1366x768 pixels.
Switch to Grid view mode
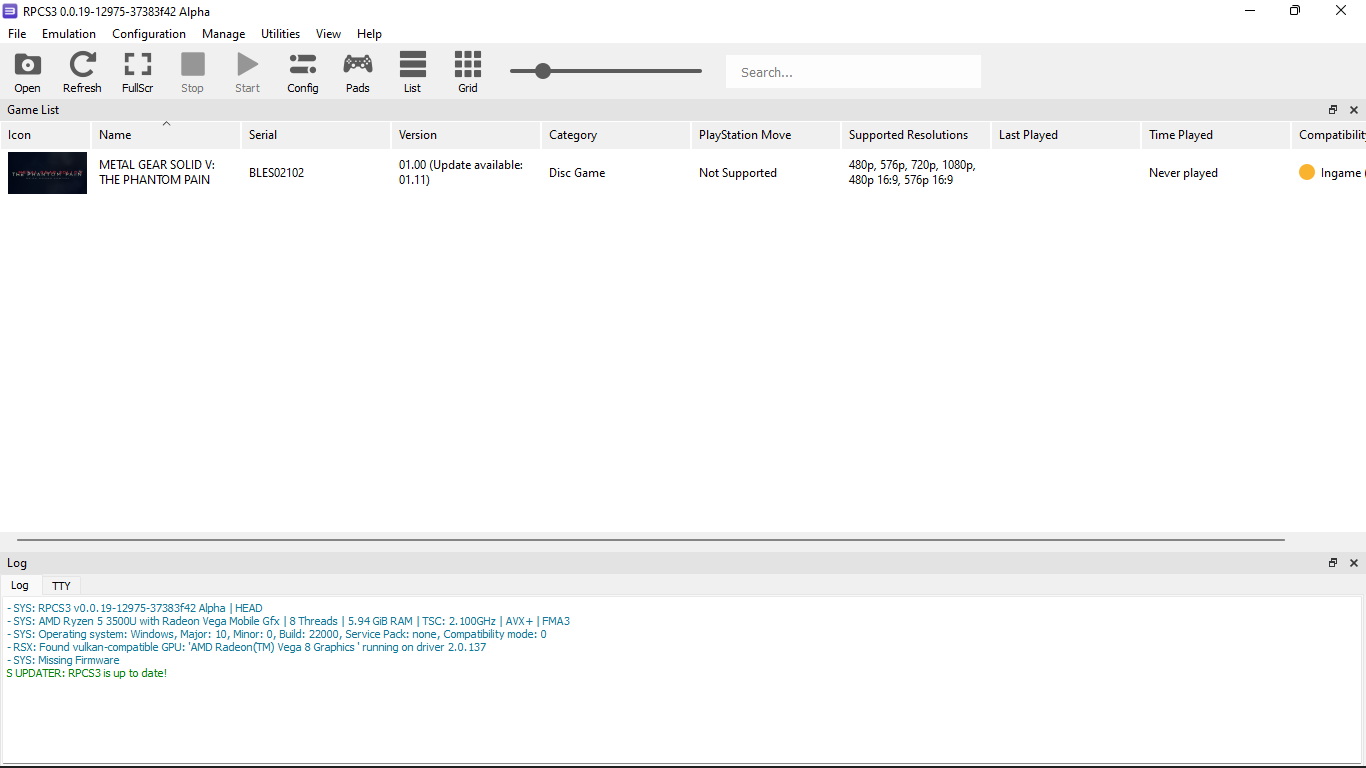coord(468,72)
